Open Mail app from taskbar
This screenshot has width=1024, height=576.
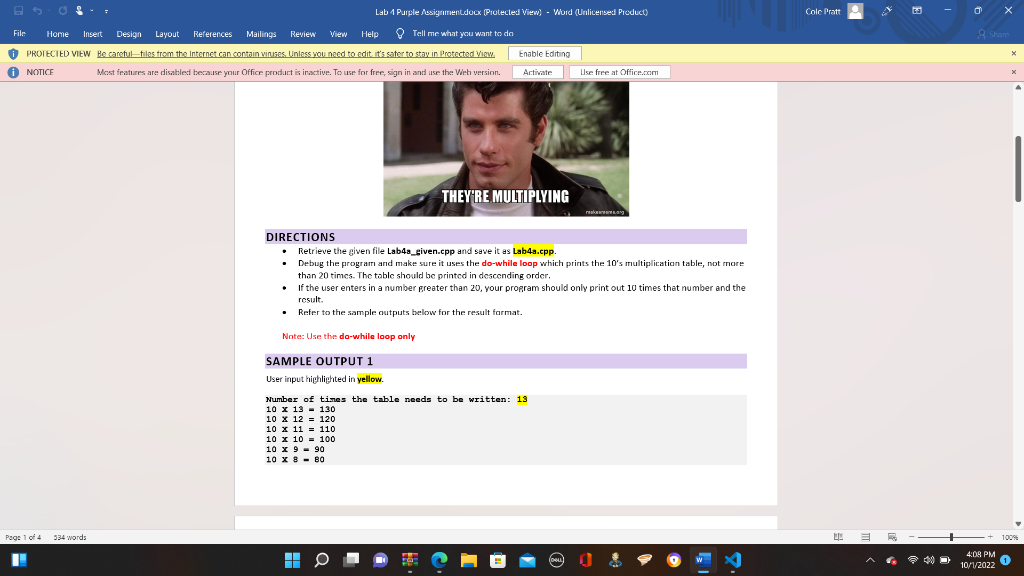(x=528, y=560)
